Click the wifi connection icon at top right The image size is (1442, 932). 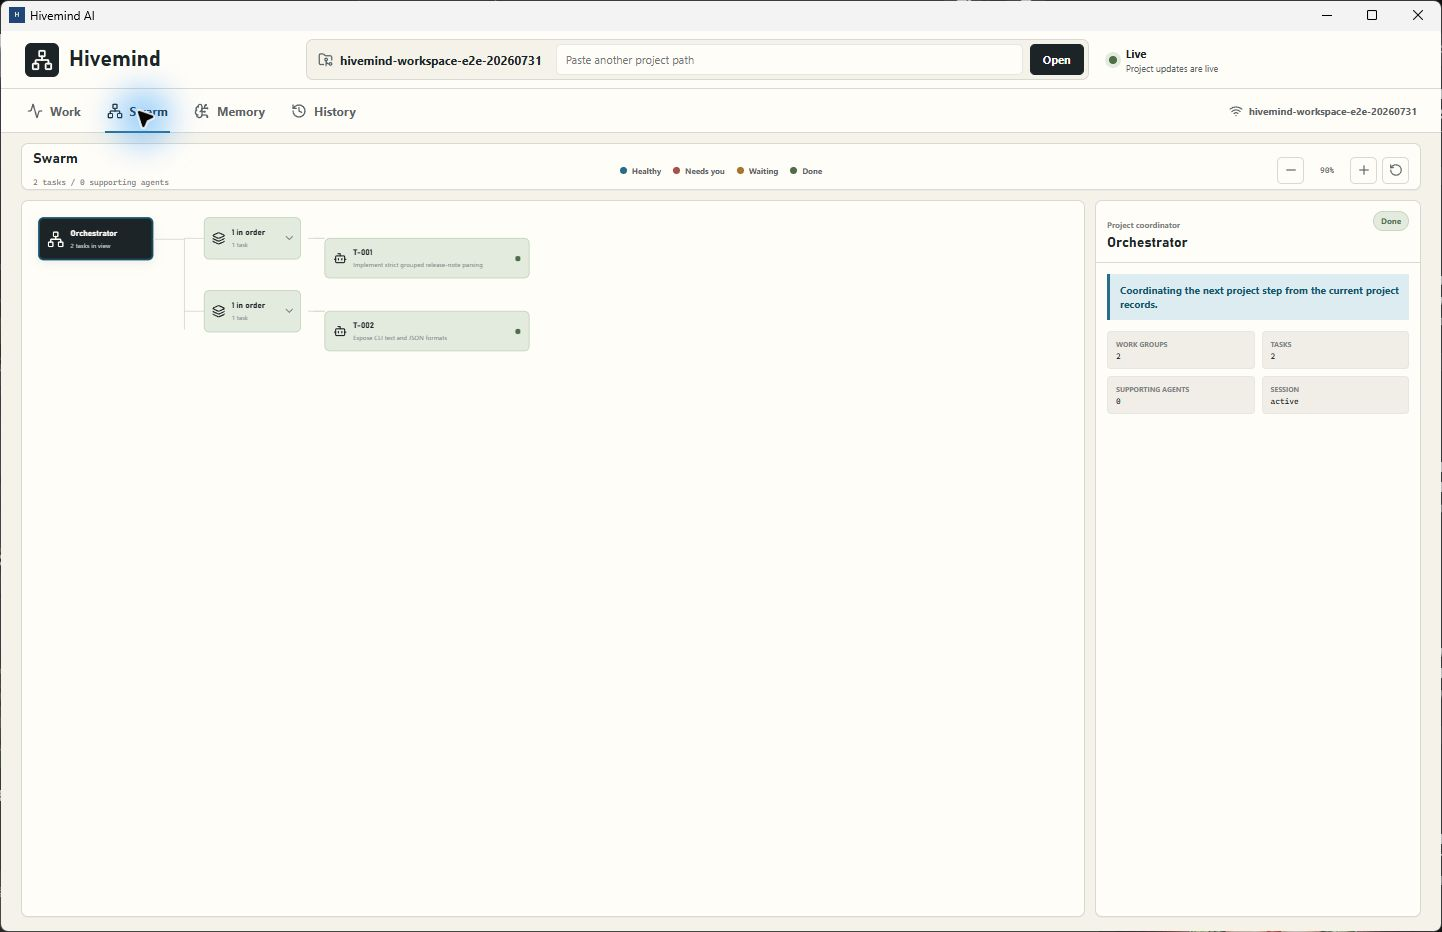pyautogui.click(x=1236, y=111)
